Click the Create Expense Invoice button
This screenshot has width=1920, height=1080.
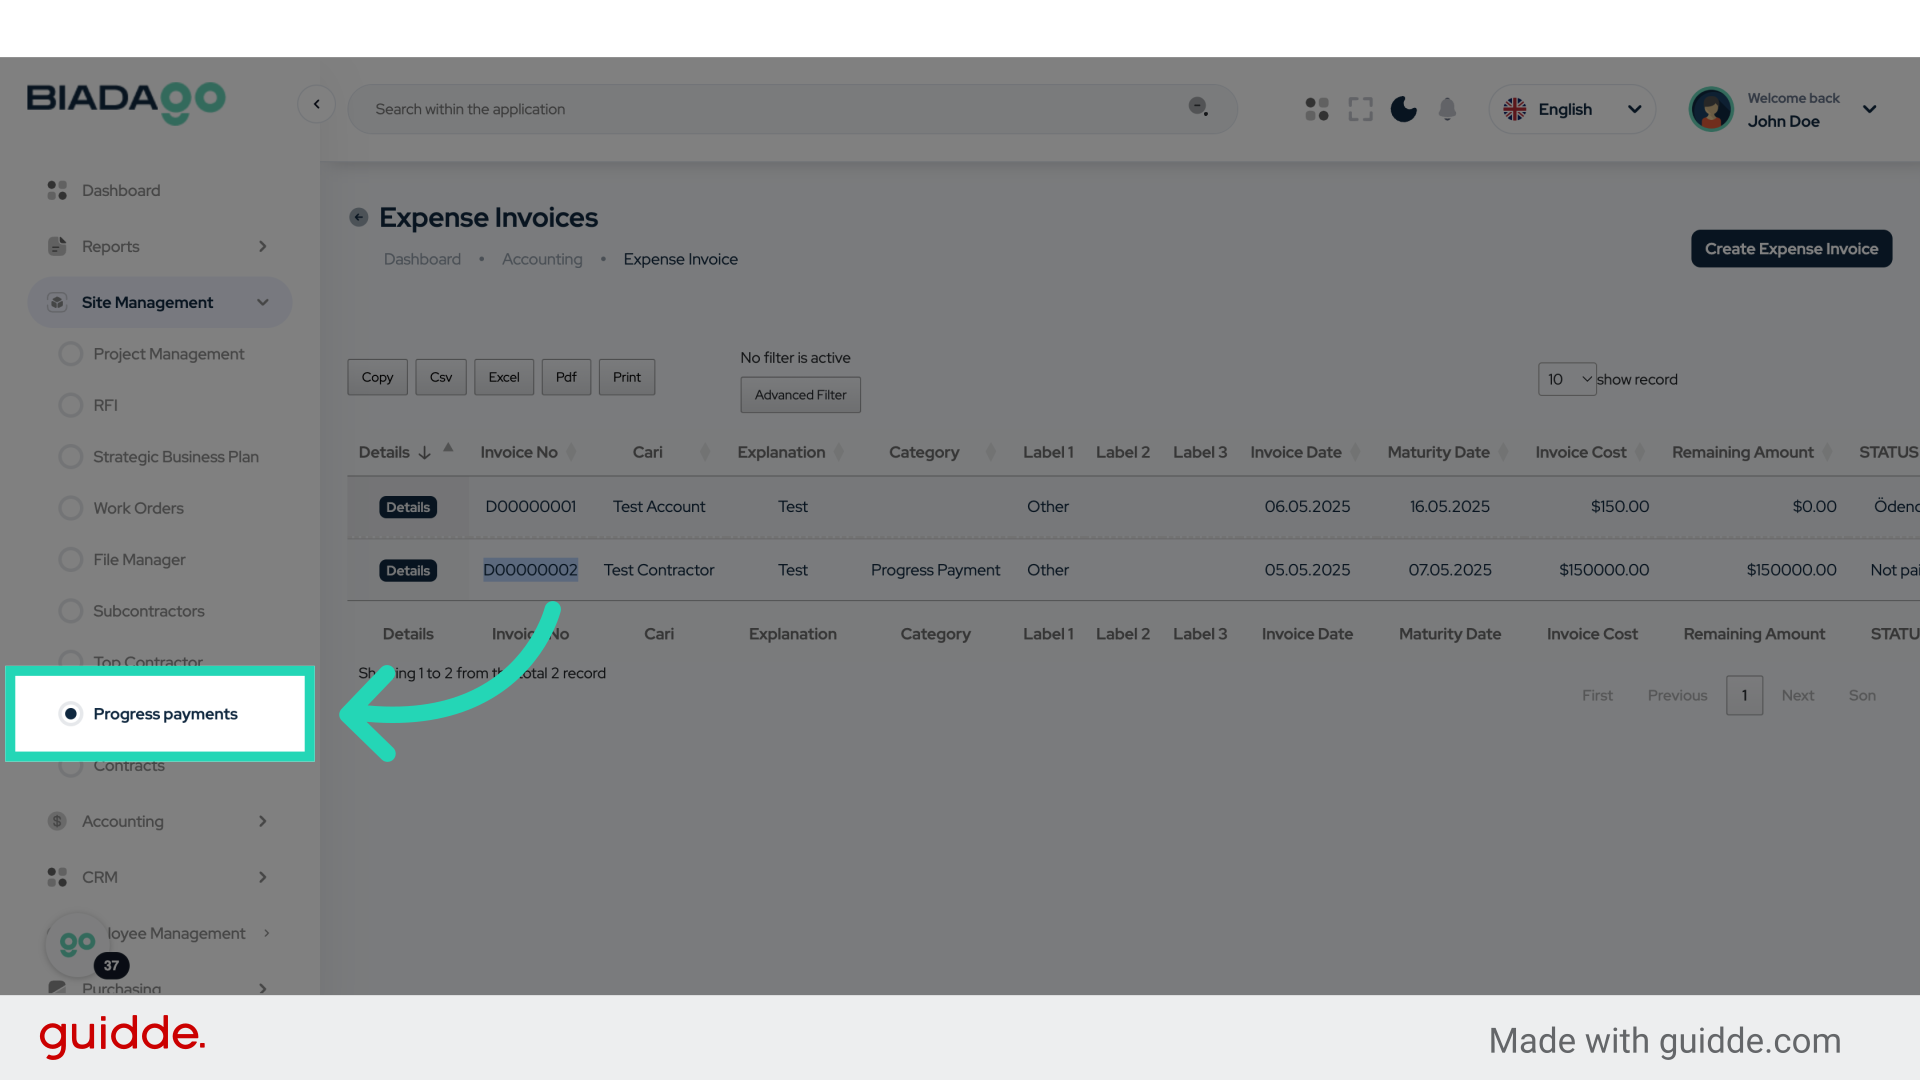1790,248
